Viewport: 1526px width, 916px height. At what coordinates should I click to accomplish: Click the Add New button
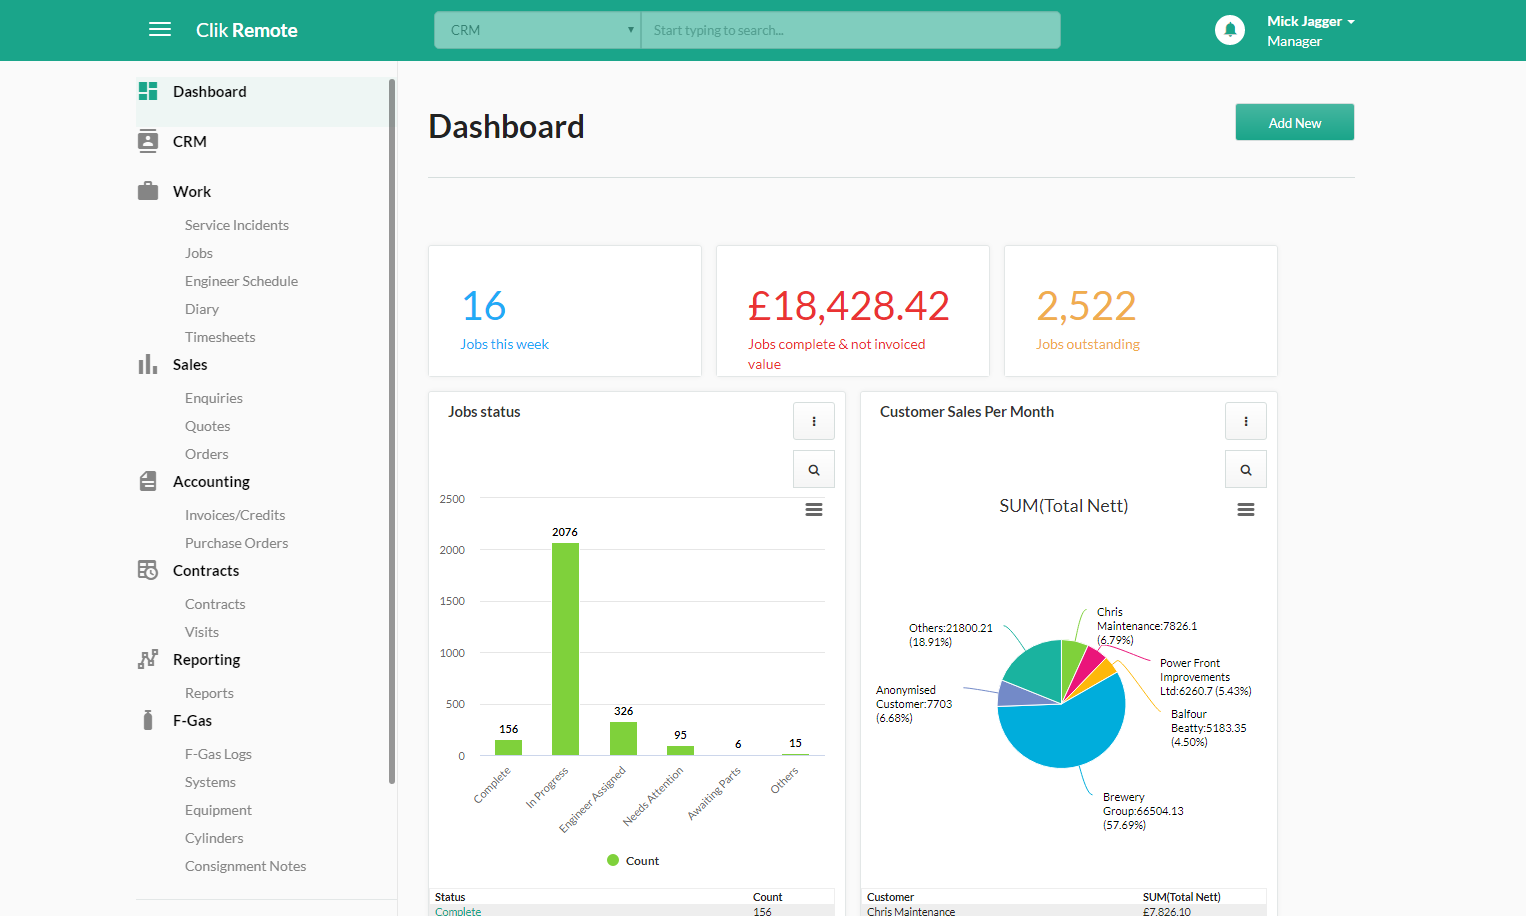coord(1295,122)
